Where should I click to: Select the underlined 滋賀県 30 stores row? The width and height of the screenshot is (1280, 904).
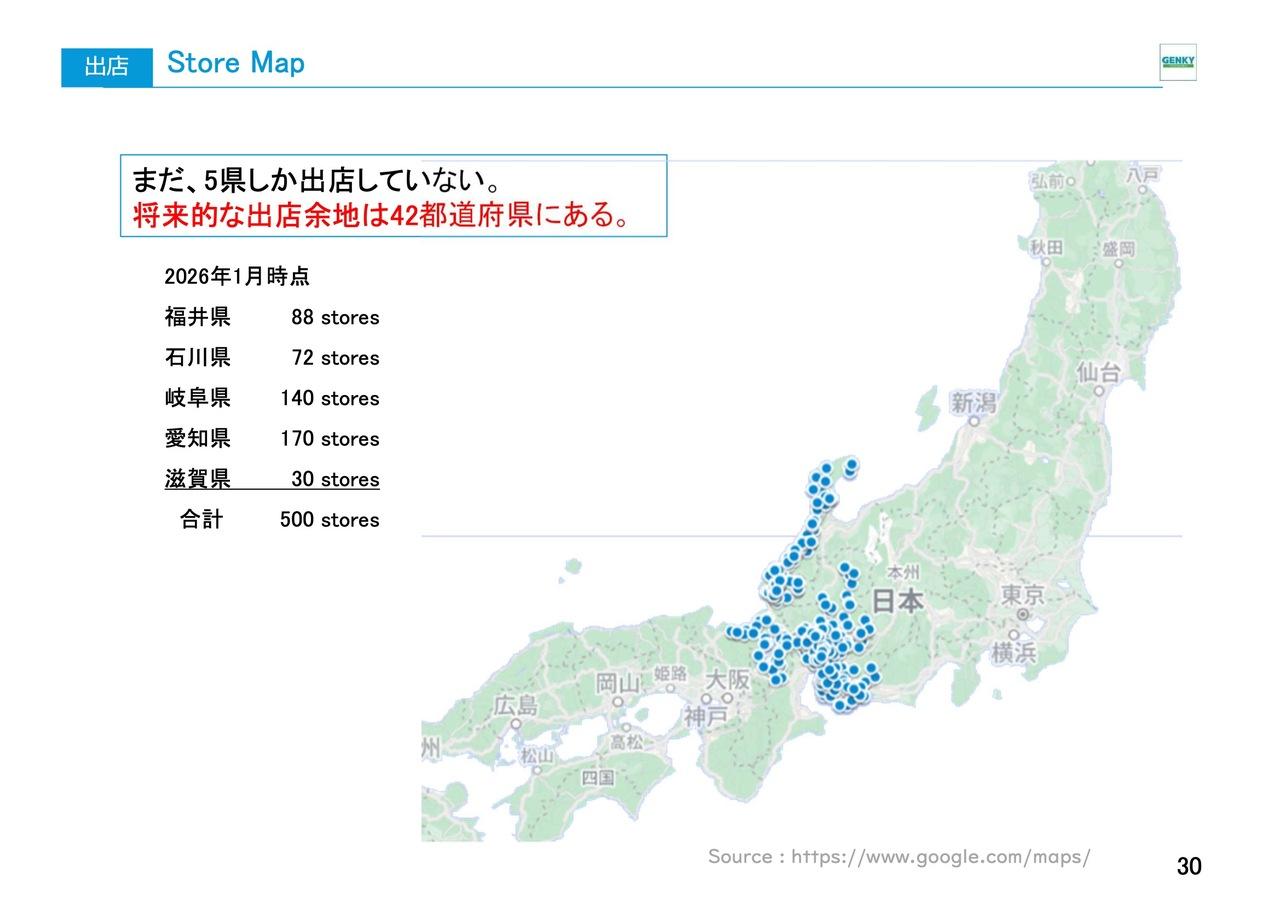coord(272,479)
